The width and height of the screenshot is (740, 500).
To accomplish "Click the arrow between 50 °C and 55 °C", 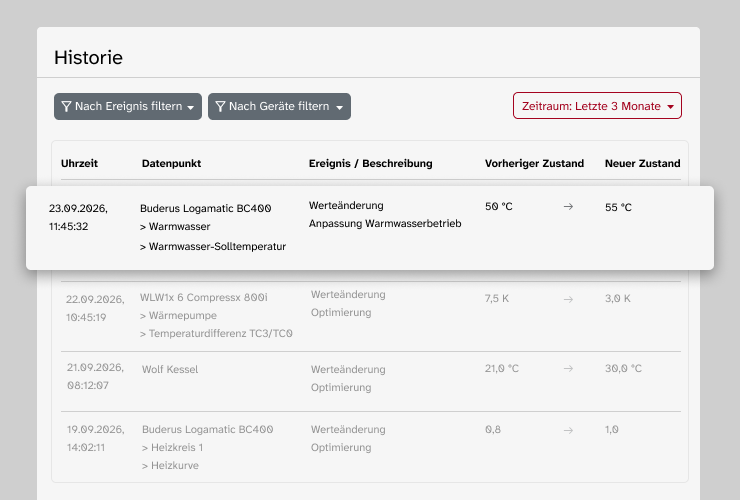I will point(568,206).
